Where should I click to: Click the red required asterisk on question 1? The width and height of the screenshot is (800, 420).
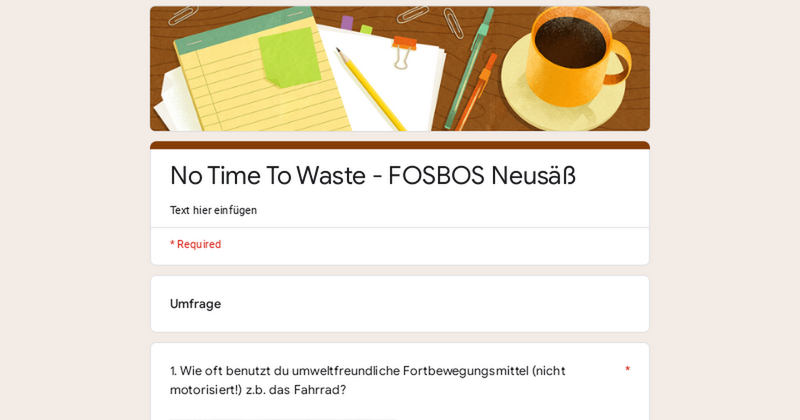pos(628,369)
